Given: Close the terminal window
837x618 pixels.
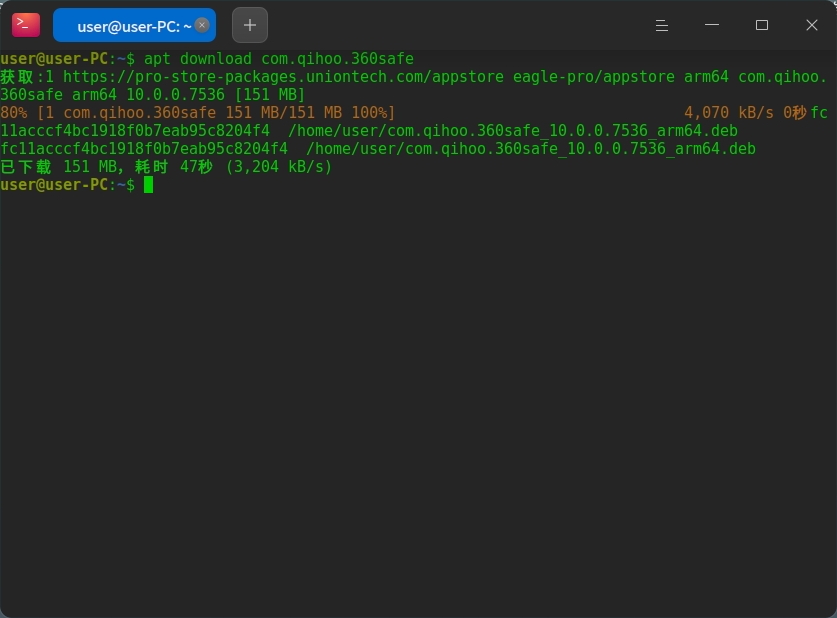Looking at the screenshot, I should tap(812, 25).
